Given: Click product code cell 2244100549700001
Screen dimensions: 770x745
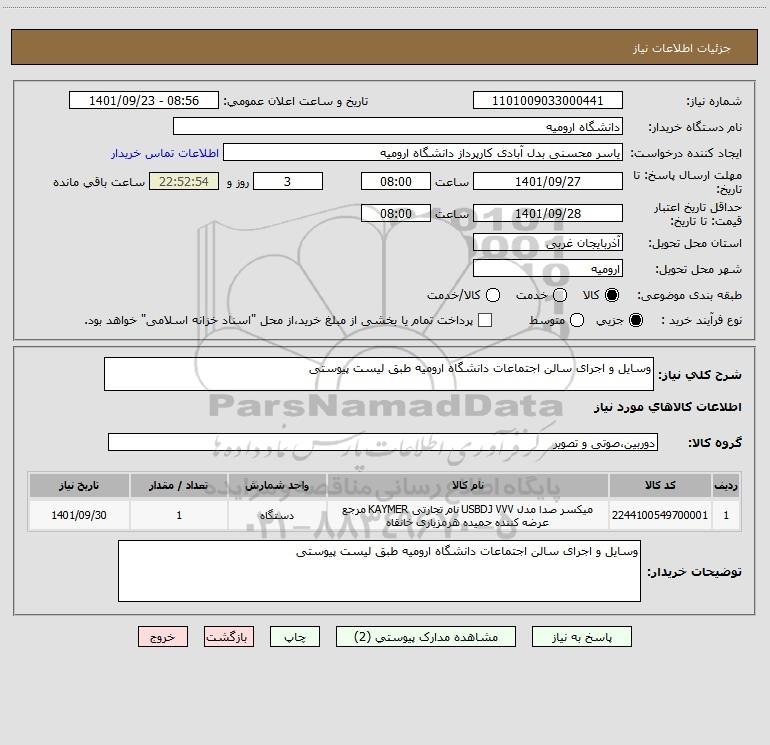Looking at the screenshot, I should 660,515.
